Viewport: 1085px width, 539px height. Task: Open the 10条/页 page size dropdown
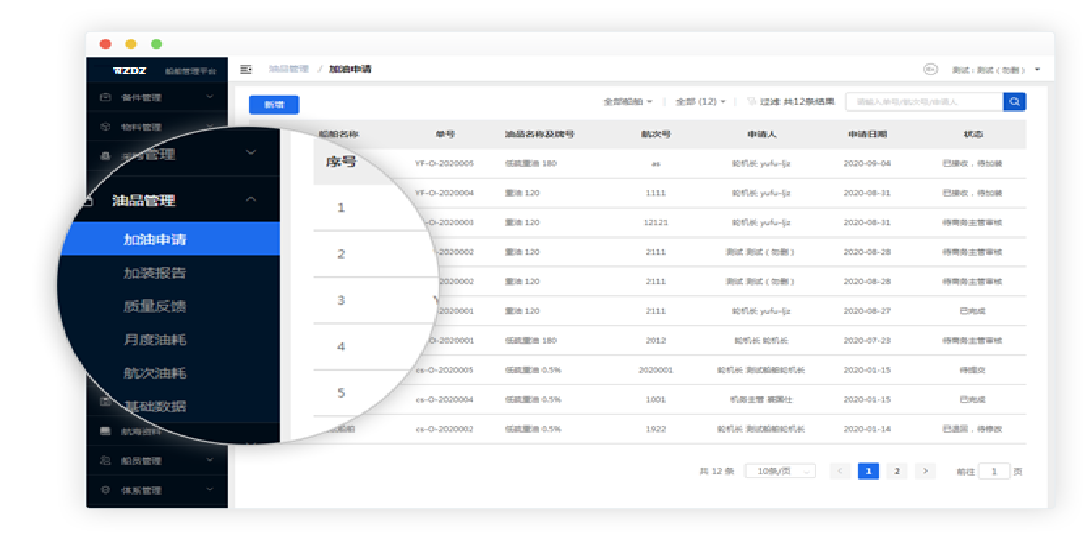pyautogui.click(x=780, y=471)
